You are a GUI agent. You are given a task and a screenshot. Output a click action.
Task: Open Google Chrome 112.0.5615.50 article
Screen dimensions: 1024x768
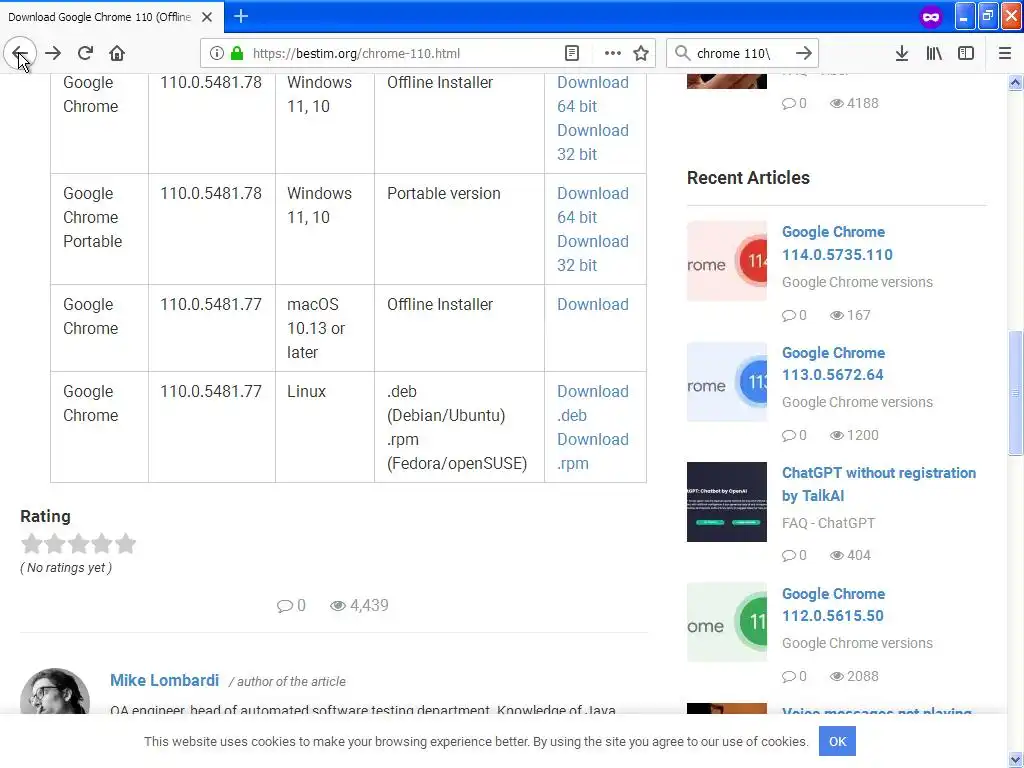[x=833, y=605]
